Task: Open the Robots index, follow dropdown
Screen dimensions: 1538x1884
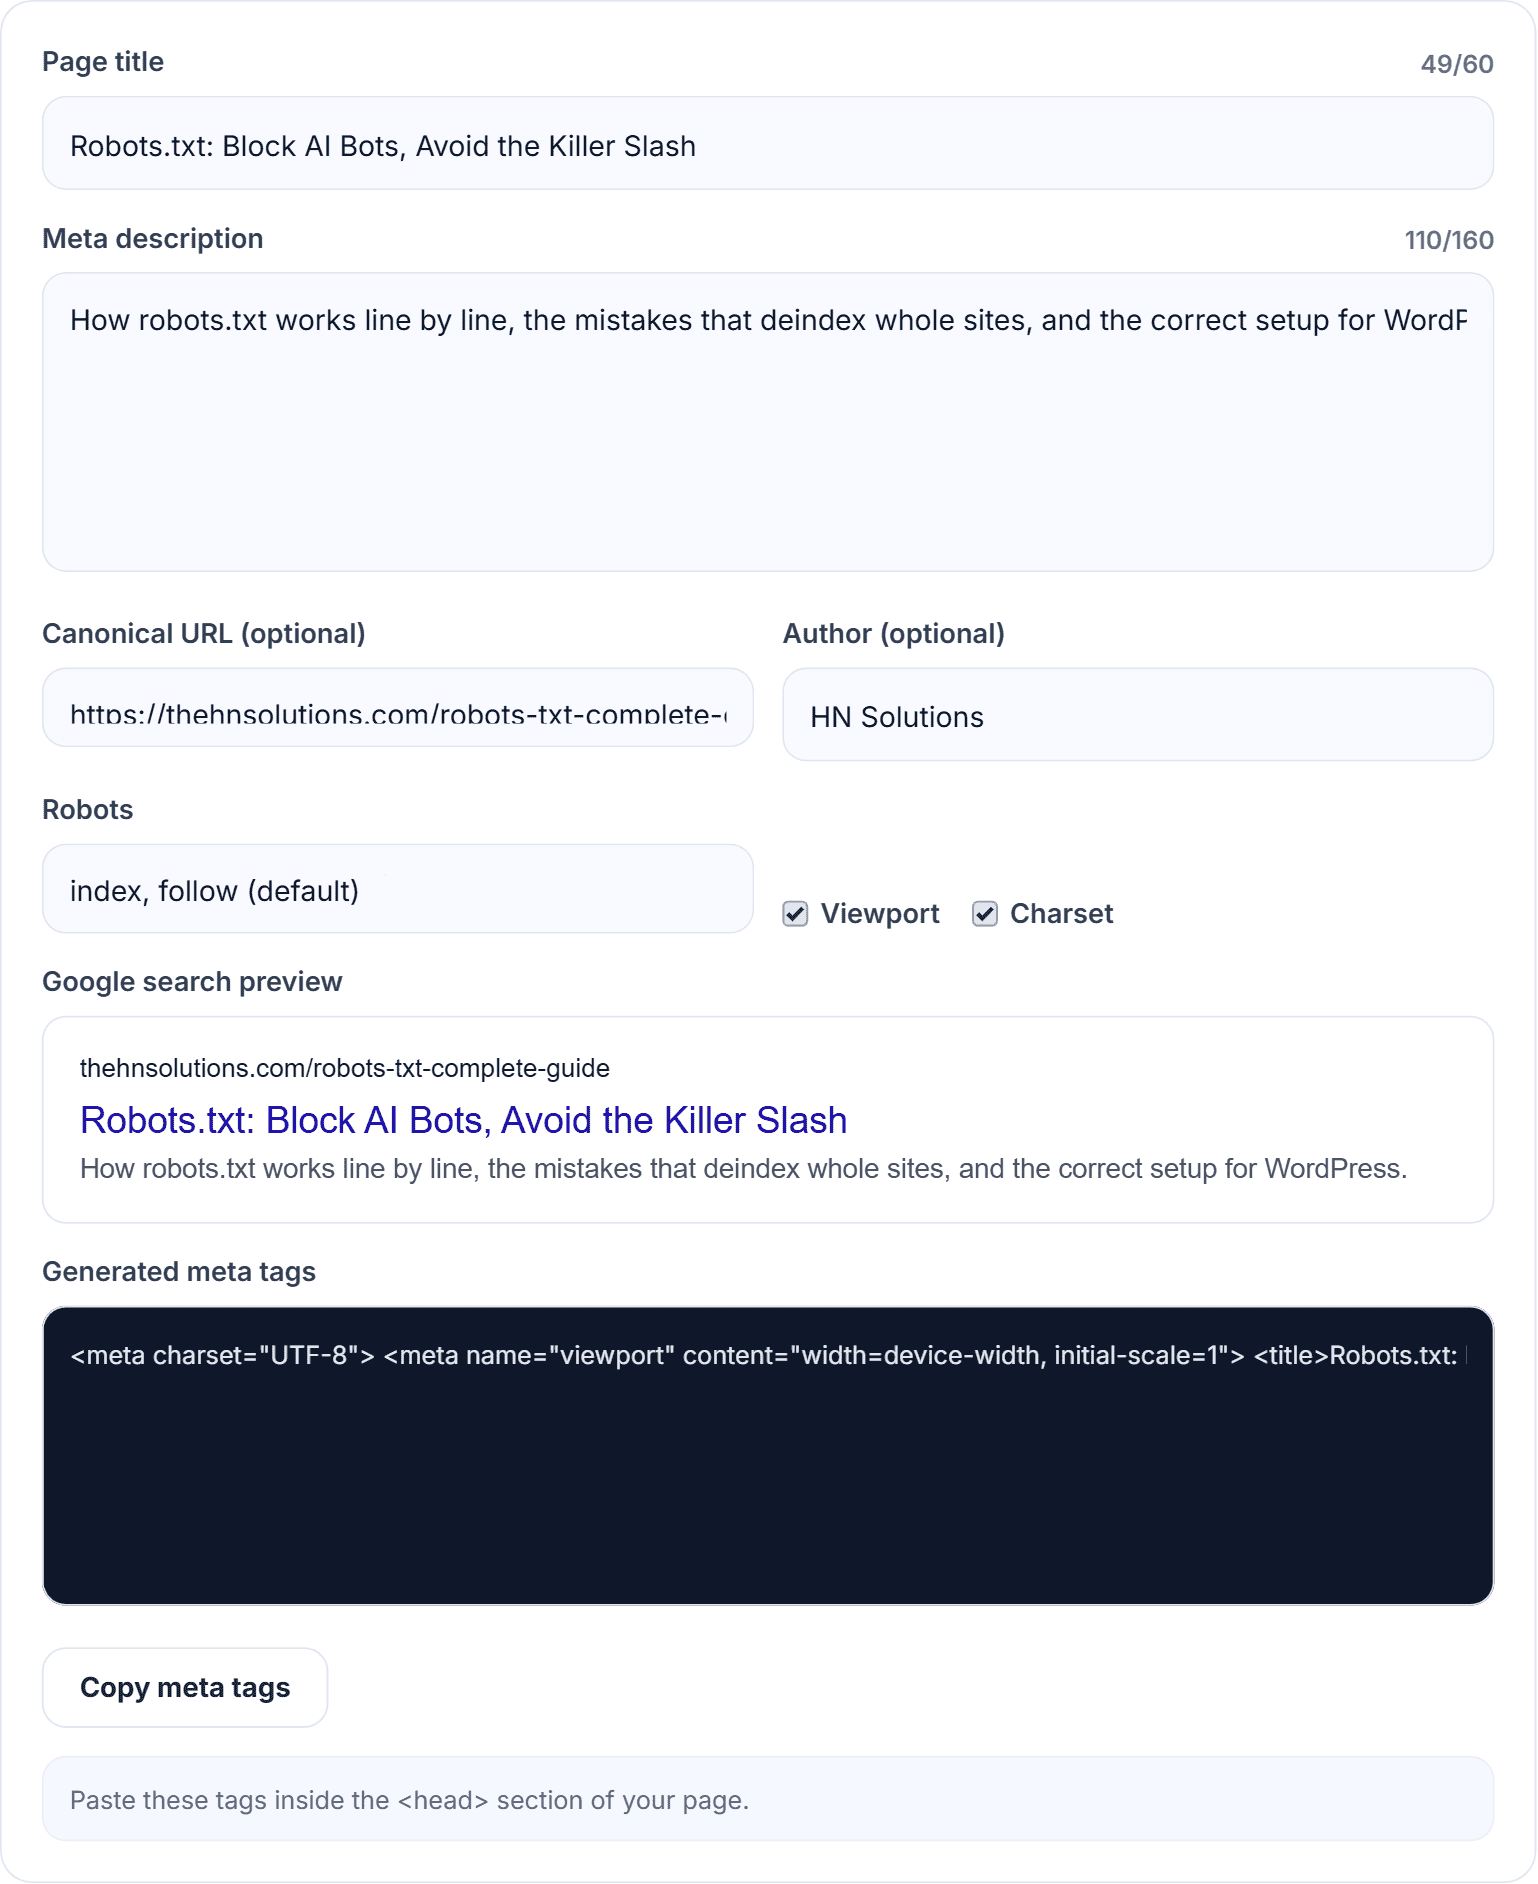Action: pos(397,889)
